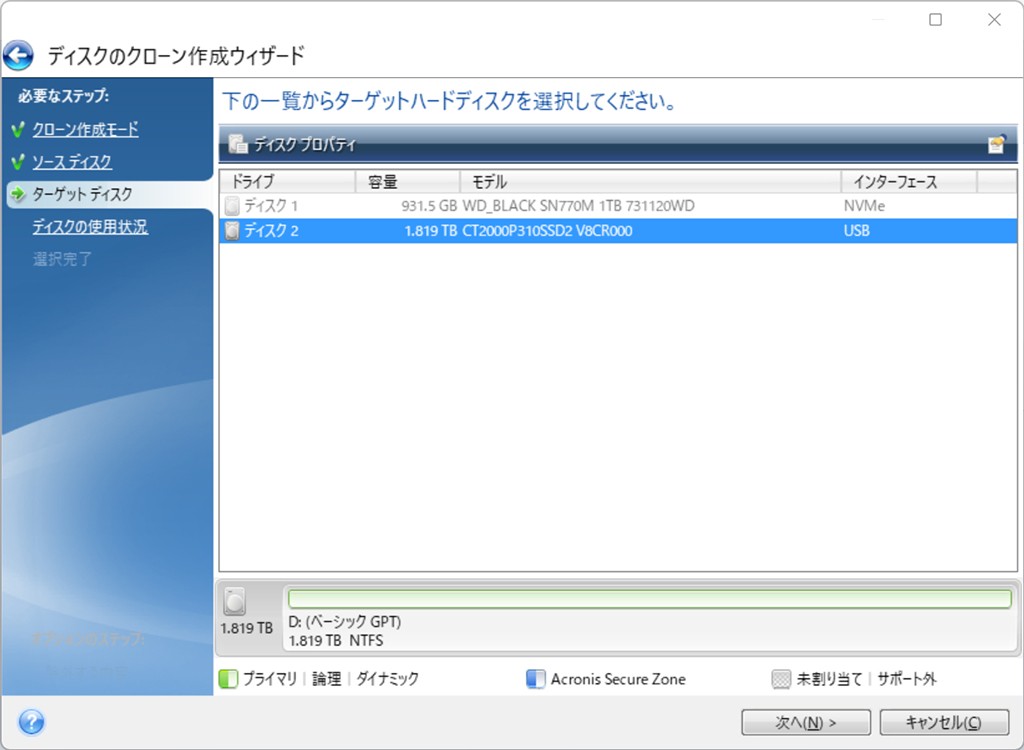Sort by the ドライブ column header

(x=287, y=182)
